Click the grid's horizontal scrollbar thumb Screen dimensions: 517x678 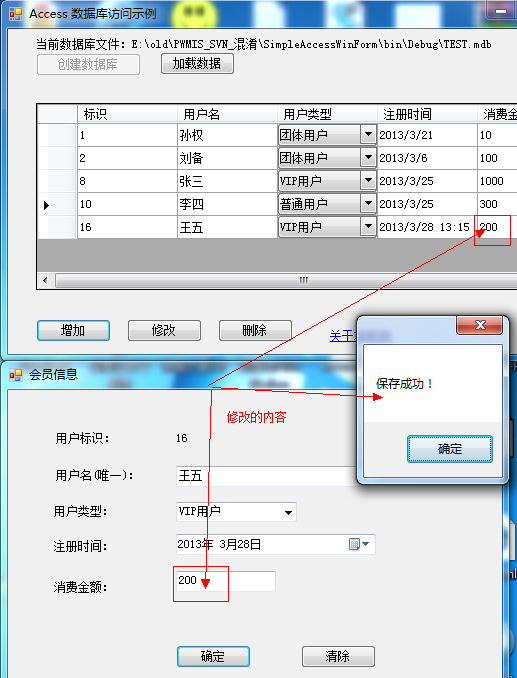[x=286, y=280]
